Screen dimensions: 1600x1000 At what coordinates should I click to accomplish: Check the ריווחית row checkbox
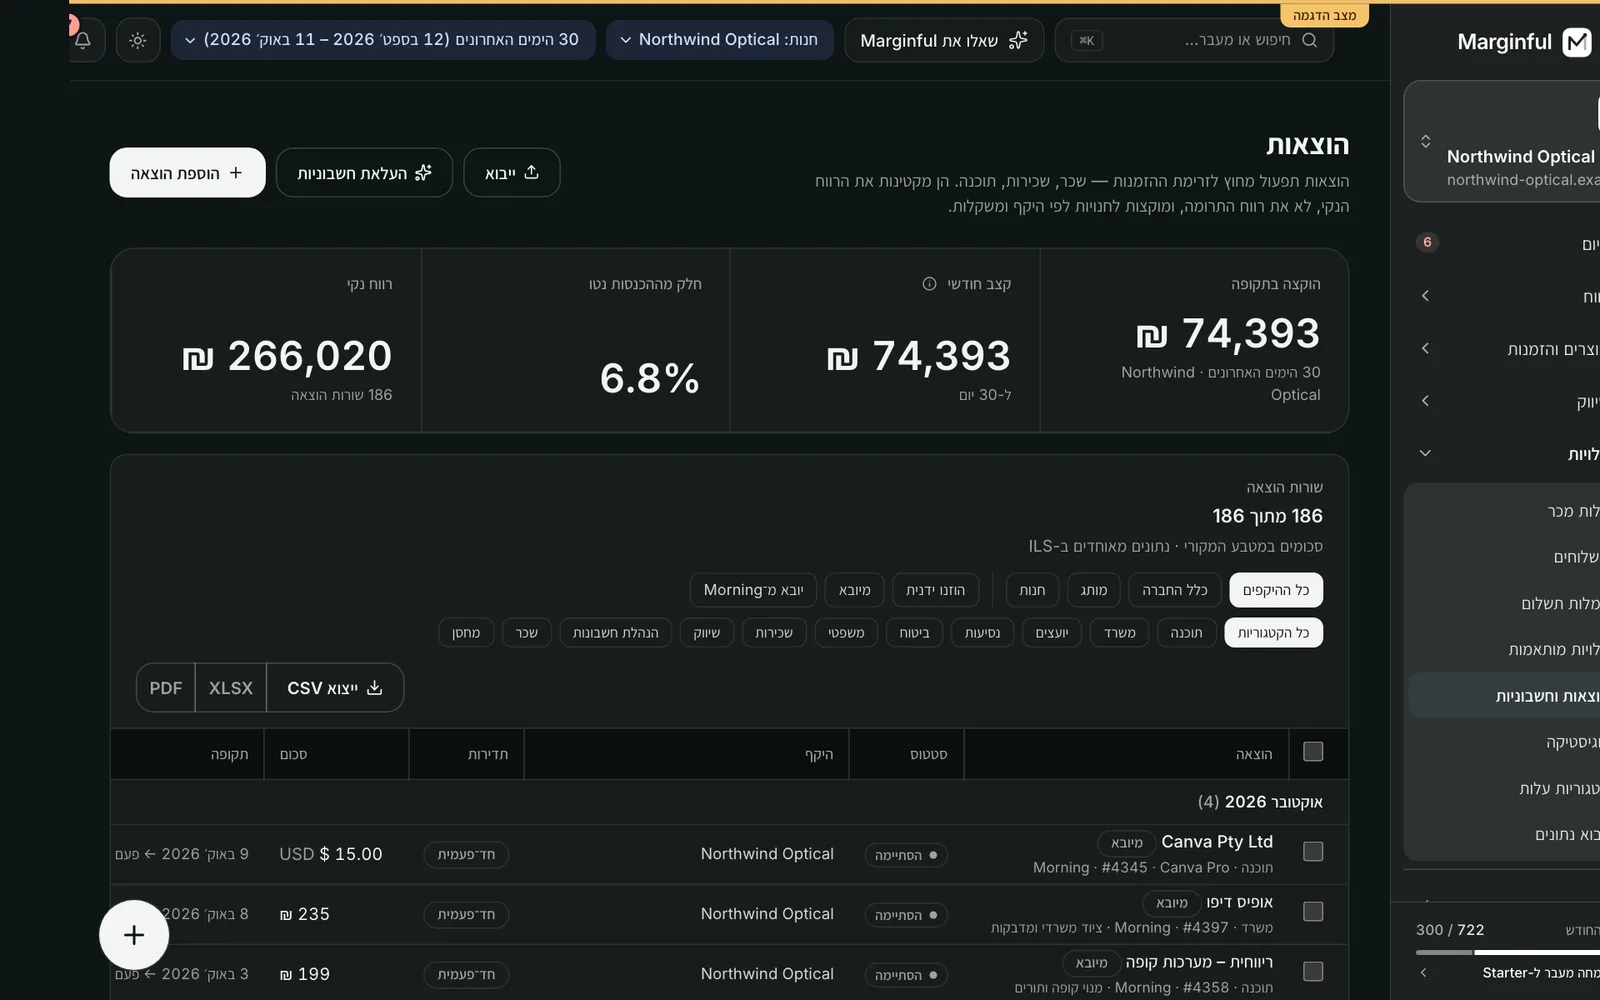click(x=1313, y=972)
